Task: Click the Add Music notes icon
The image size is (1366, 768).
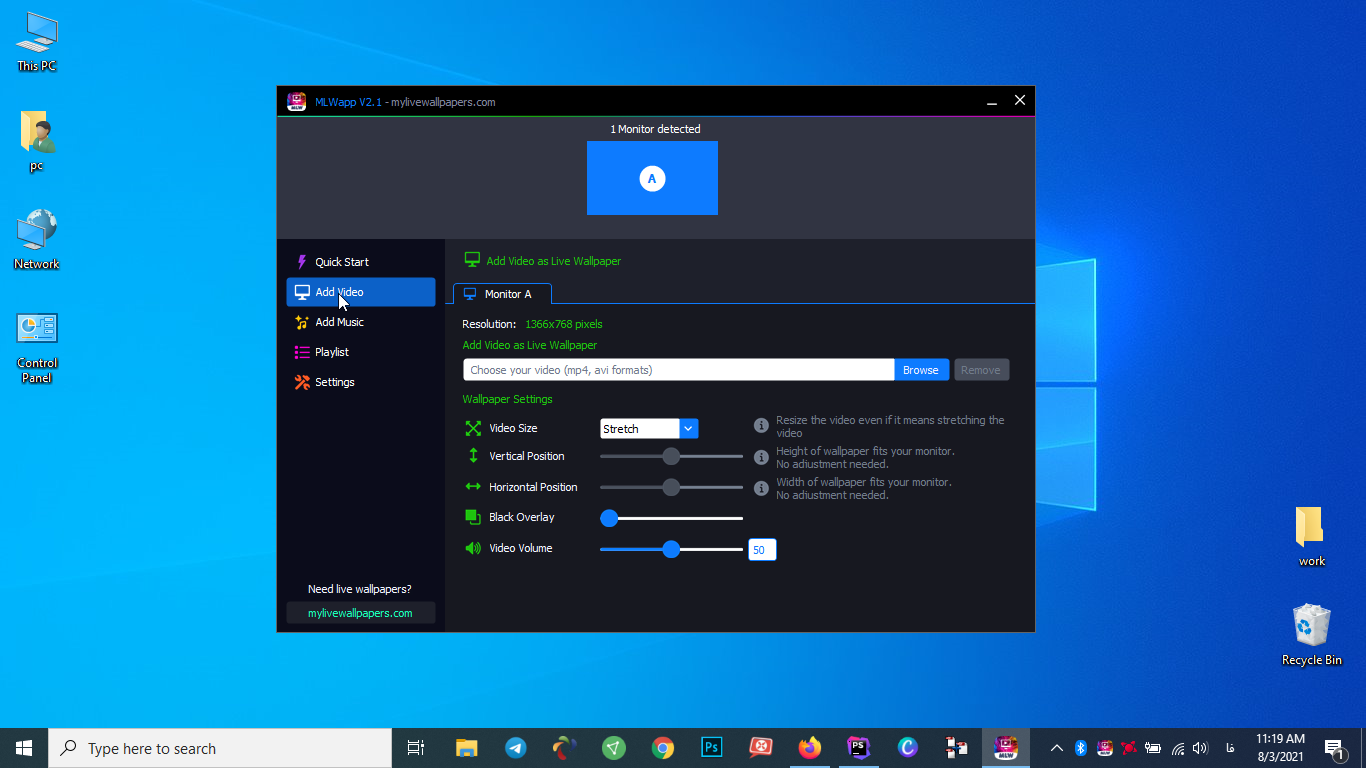Action: coord(302,322)
